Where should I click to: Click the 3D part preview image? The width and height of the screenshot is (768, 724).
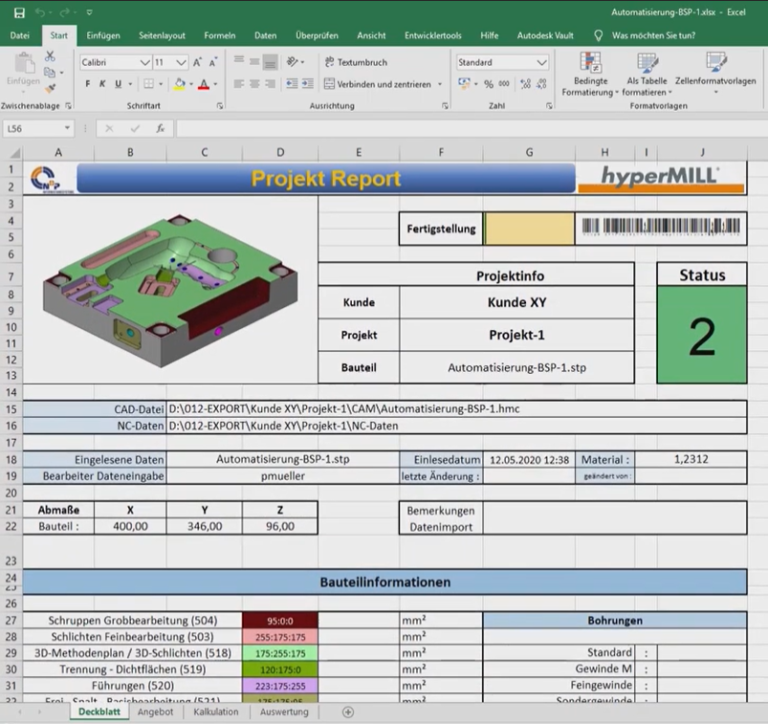(170, 290)
